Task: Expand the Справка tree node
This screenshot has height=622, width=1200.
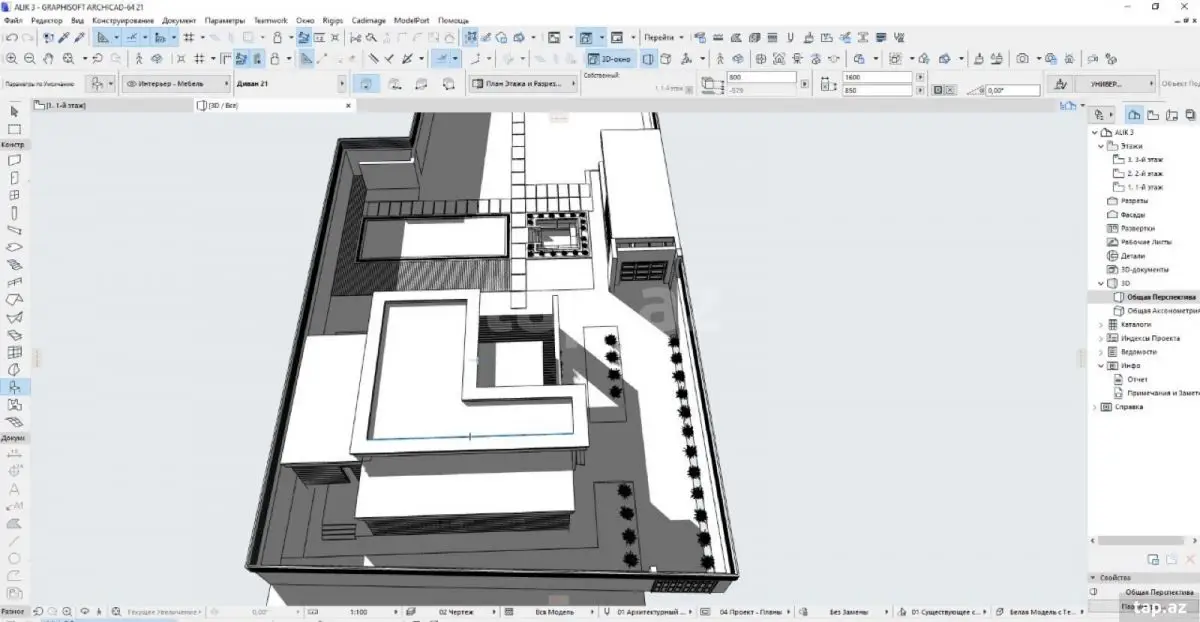Action: 1093,407
